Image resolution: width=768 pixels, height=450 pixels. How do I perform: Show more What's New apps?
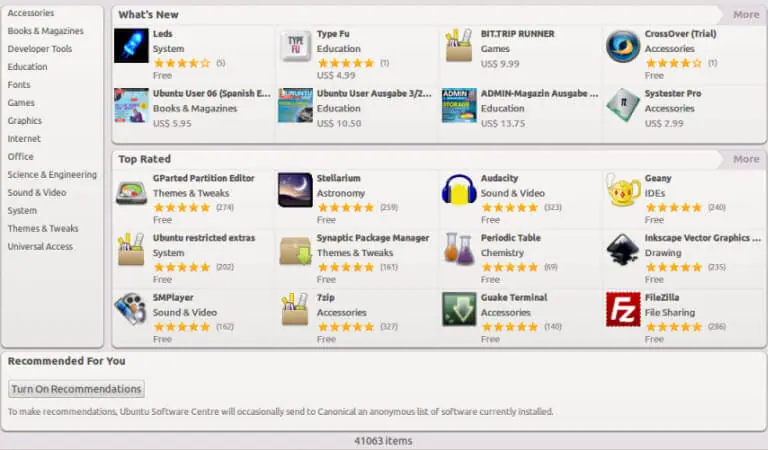pos(745,15)
